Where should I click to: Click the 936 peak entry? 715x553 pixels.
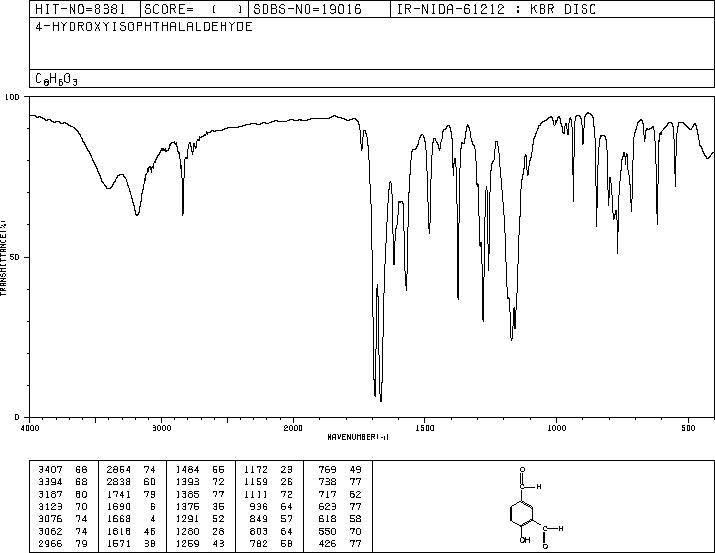pos(270,506)
